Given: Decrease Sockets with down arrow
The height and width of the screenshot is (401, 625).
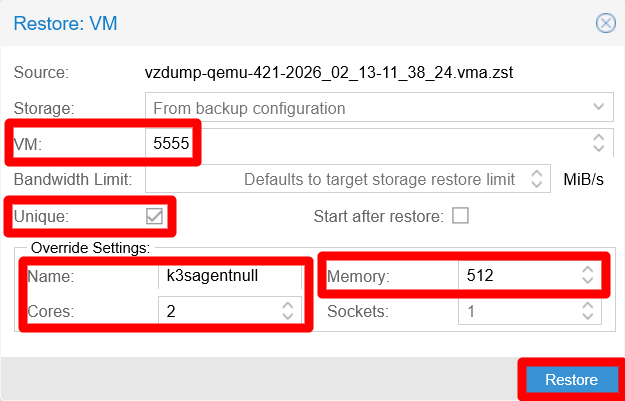Looking at the screenshot, I should tap(587, 317).
